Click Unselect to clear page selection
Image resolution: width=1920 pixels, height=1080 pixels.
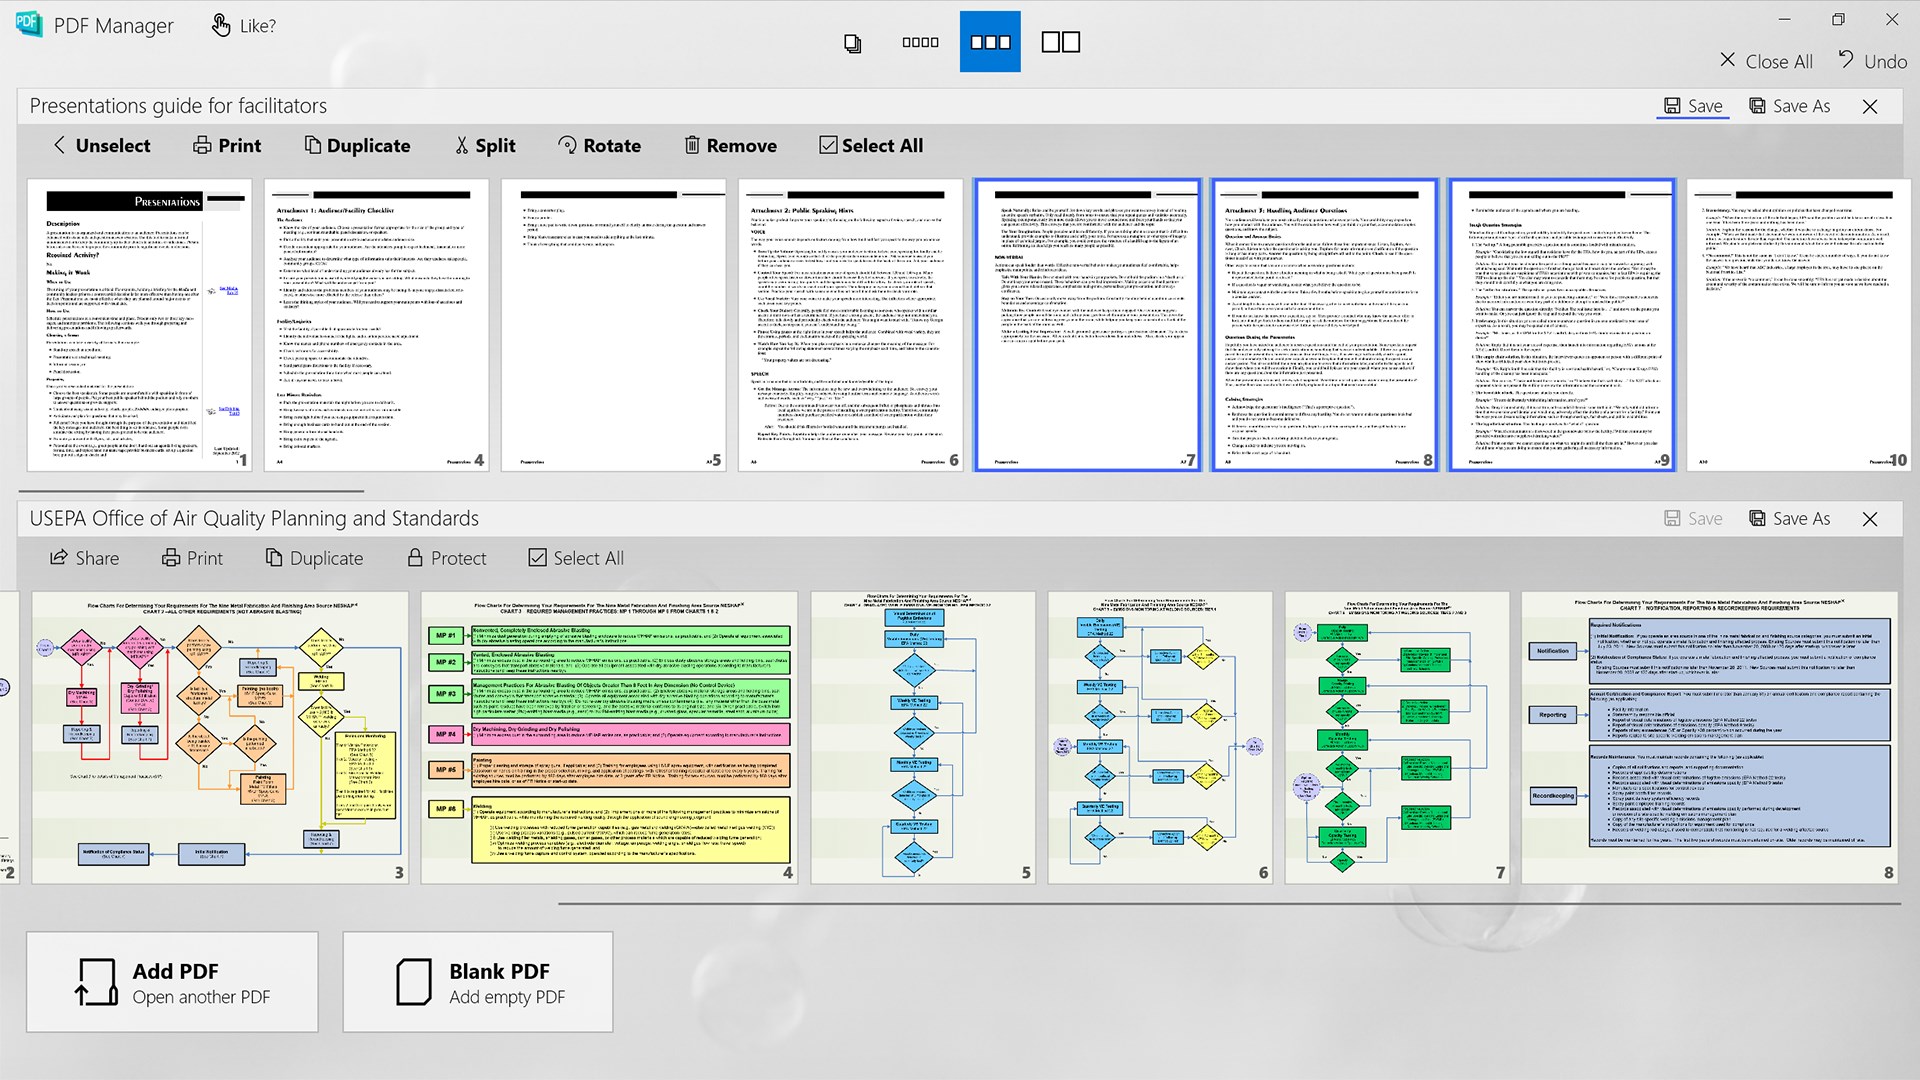[x=101, y=145]
